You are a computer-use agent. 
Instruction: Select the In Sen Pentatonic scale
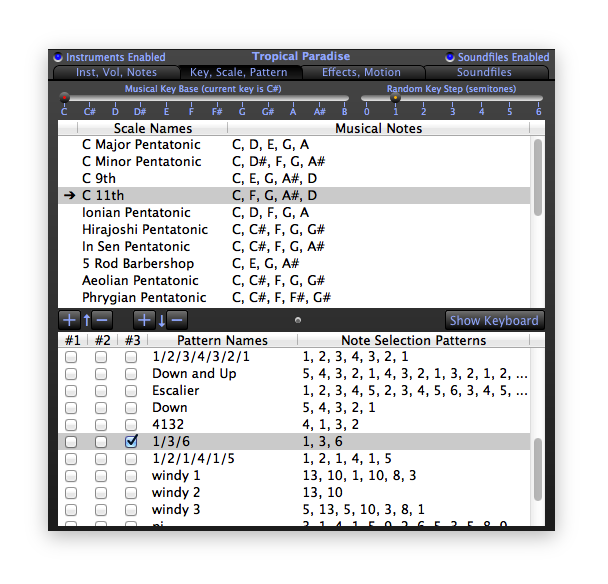(x=294, y=247)
